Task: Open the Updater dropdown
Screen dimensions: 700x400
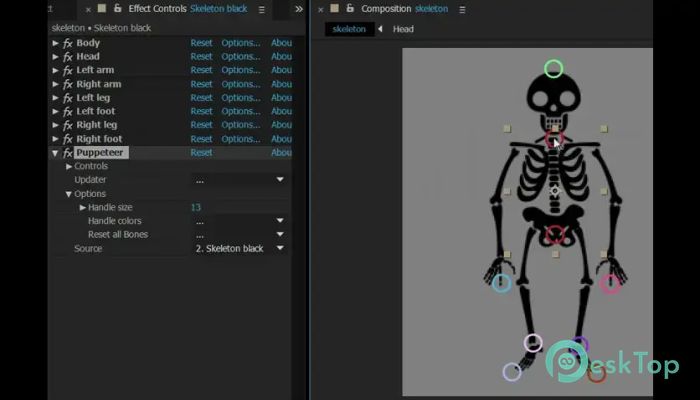Action: coord(239,180)
